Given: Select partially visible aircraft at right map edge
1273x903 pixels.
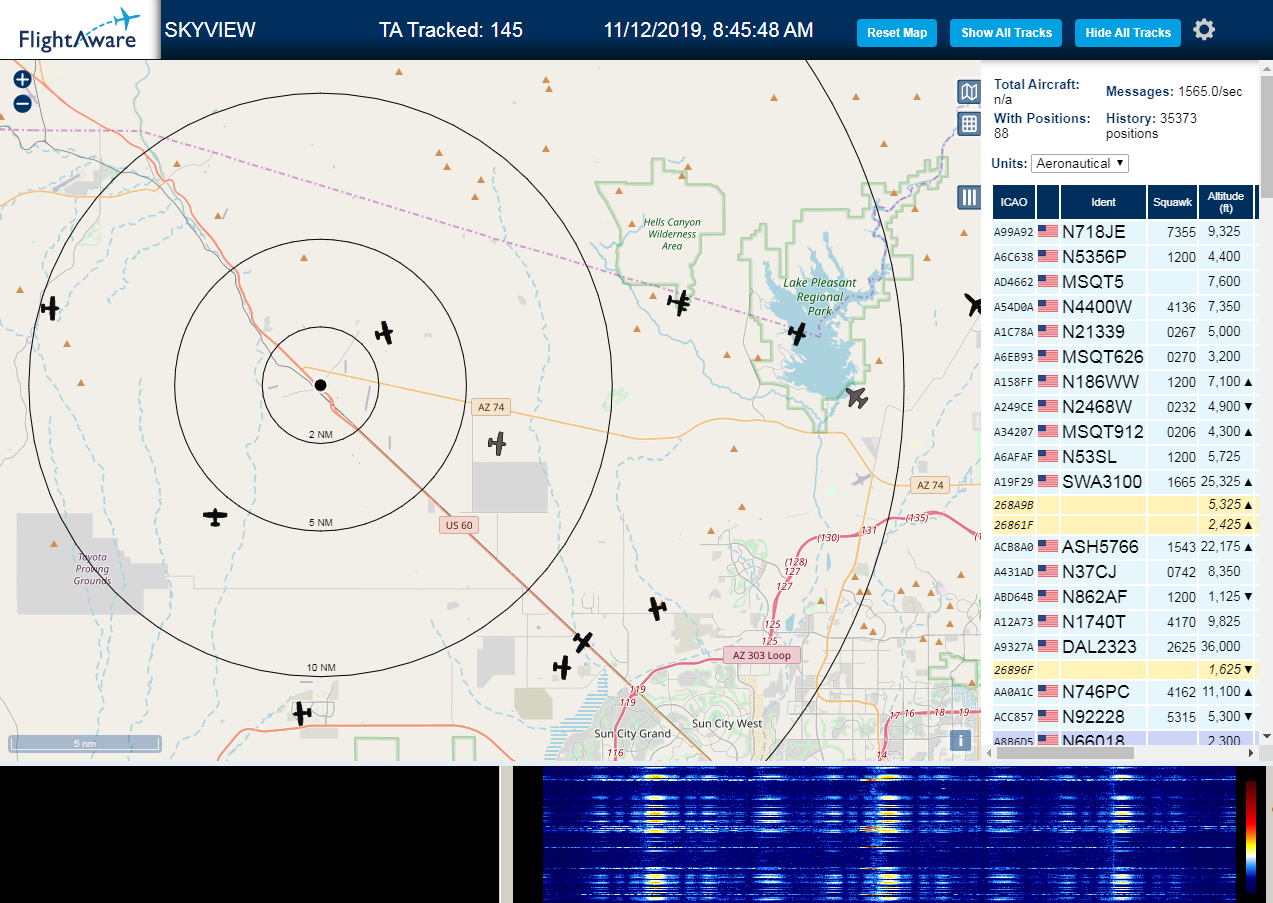Looking at the screenshot, I should tap(973, 304).
